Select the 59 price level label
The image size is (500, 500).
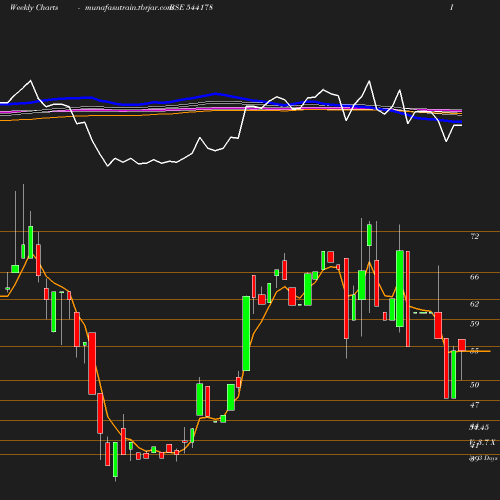[475, 324]
